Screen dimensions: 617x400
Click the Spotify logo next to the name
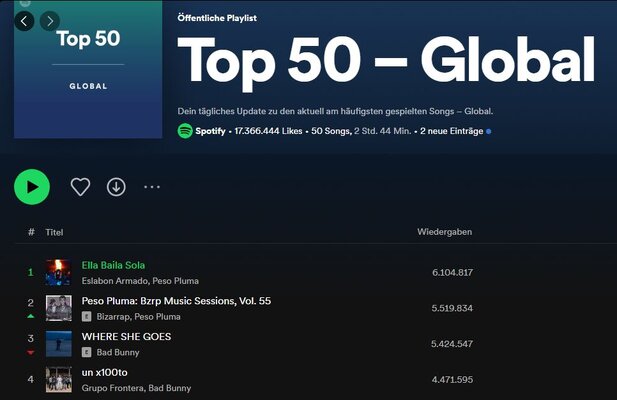coord(185,131)
